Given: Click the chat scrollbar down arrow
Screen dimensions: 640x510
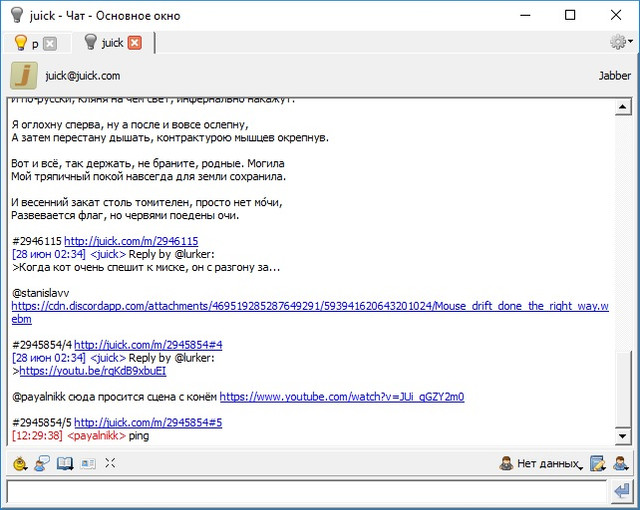Looking at the screenshot, I should pyautogui.click(x=623, y=436).
